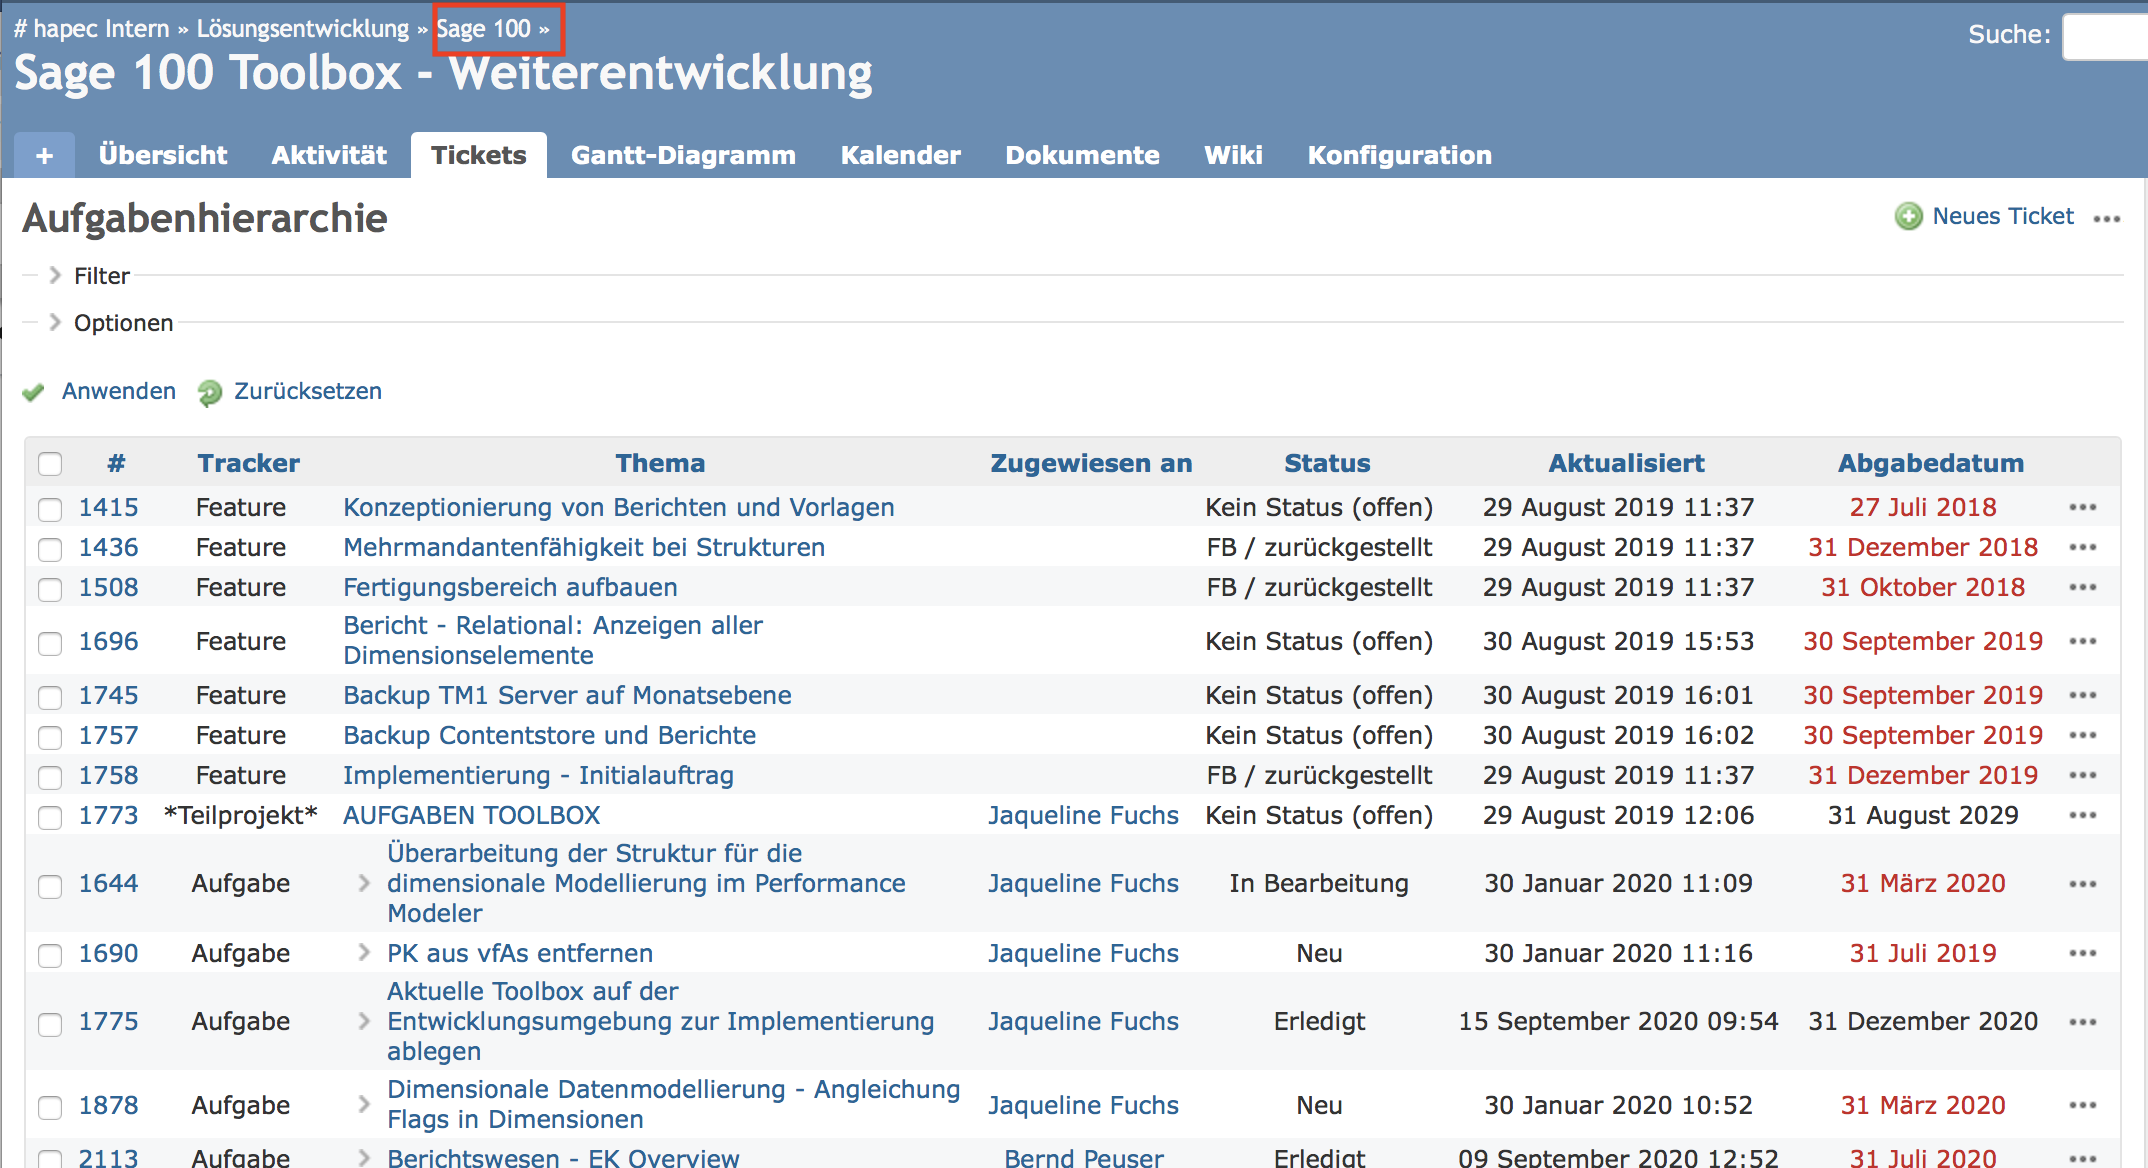This screenshot has width=2148, height=1168.
Task: Click the green checkmark Anwenden icon
Action: pos(34,392)
